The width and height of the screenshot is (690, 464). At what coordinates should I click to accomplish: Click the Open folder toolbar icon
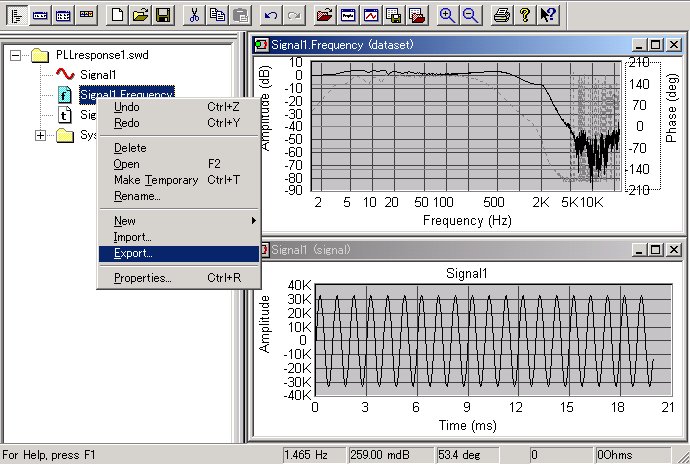pos(140,14)
